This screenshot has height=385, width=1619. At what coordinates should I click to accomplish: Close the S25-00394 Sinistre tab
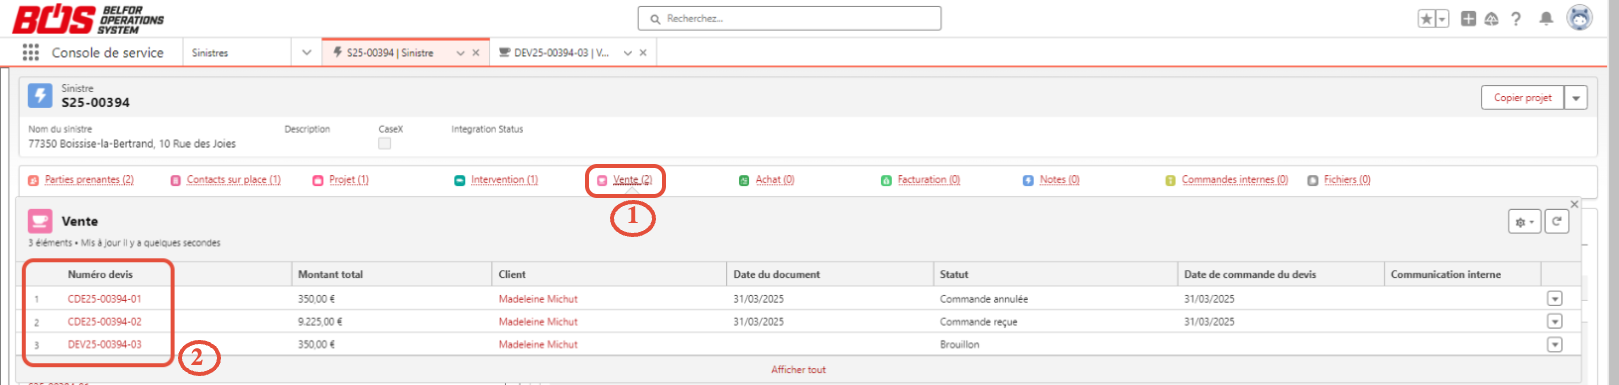pos(476,53)
